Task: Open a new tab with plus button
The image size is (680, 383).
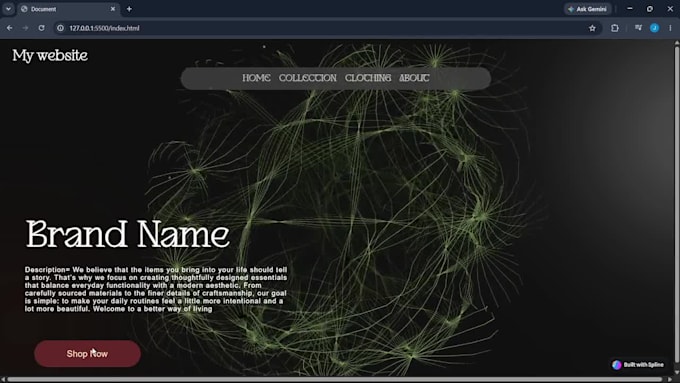Action: click(129, 9)
